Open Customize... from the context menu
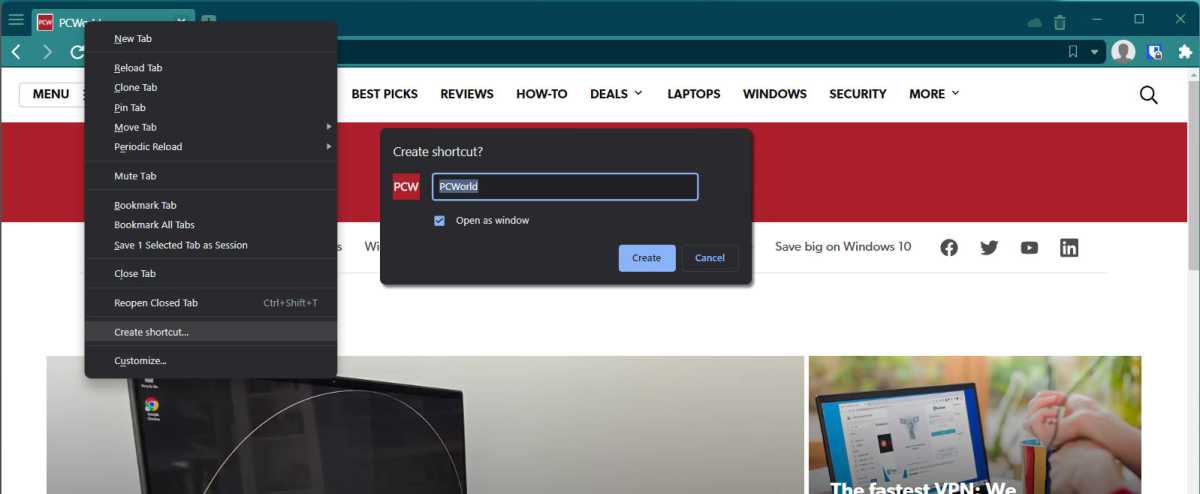 pyautogui.click(x=211, y=361)
